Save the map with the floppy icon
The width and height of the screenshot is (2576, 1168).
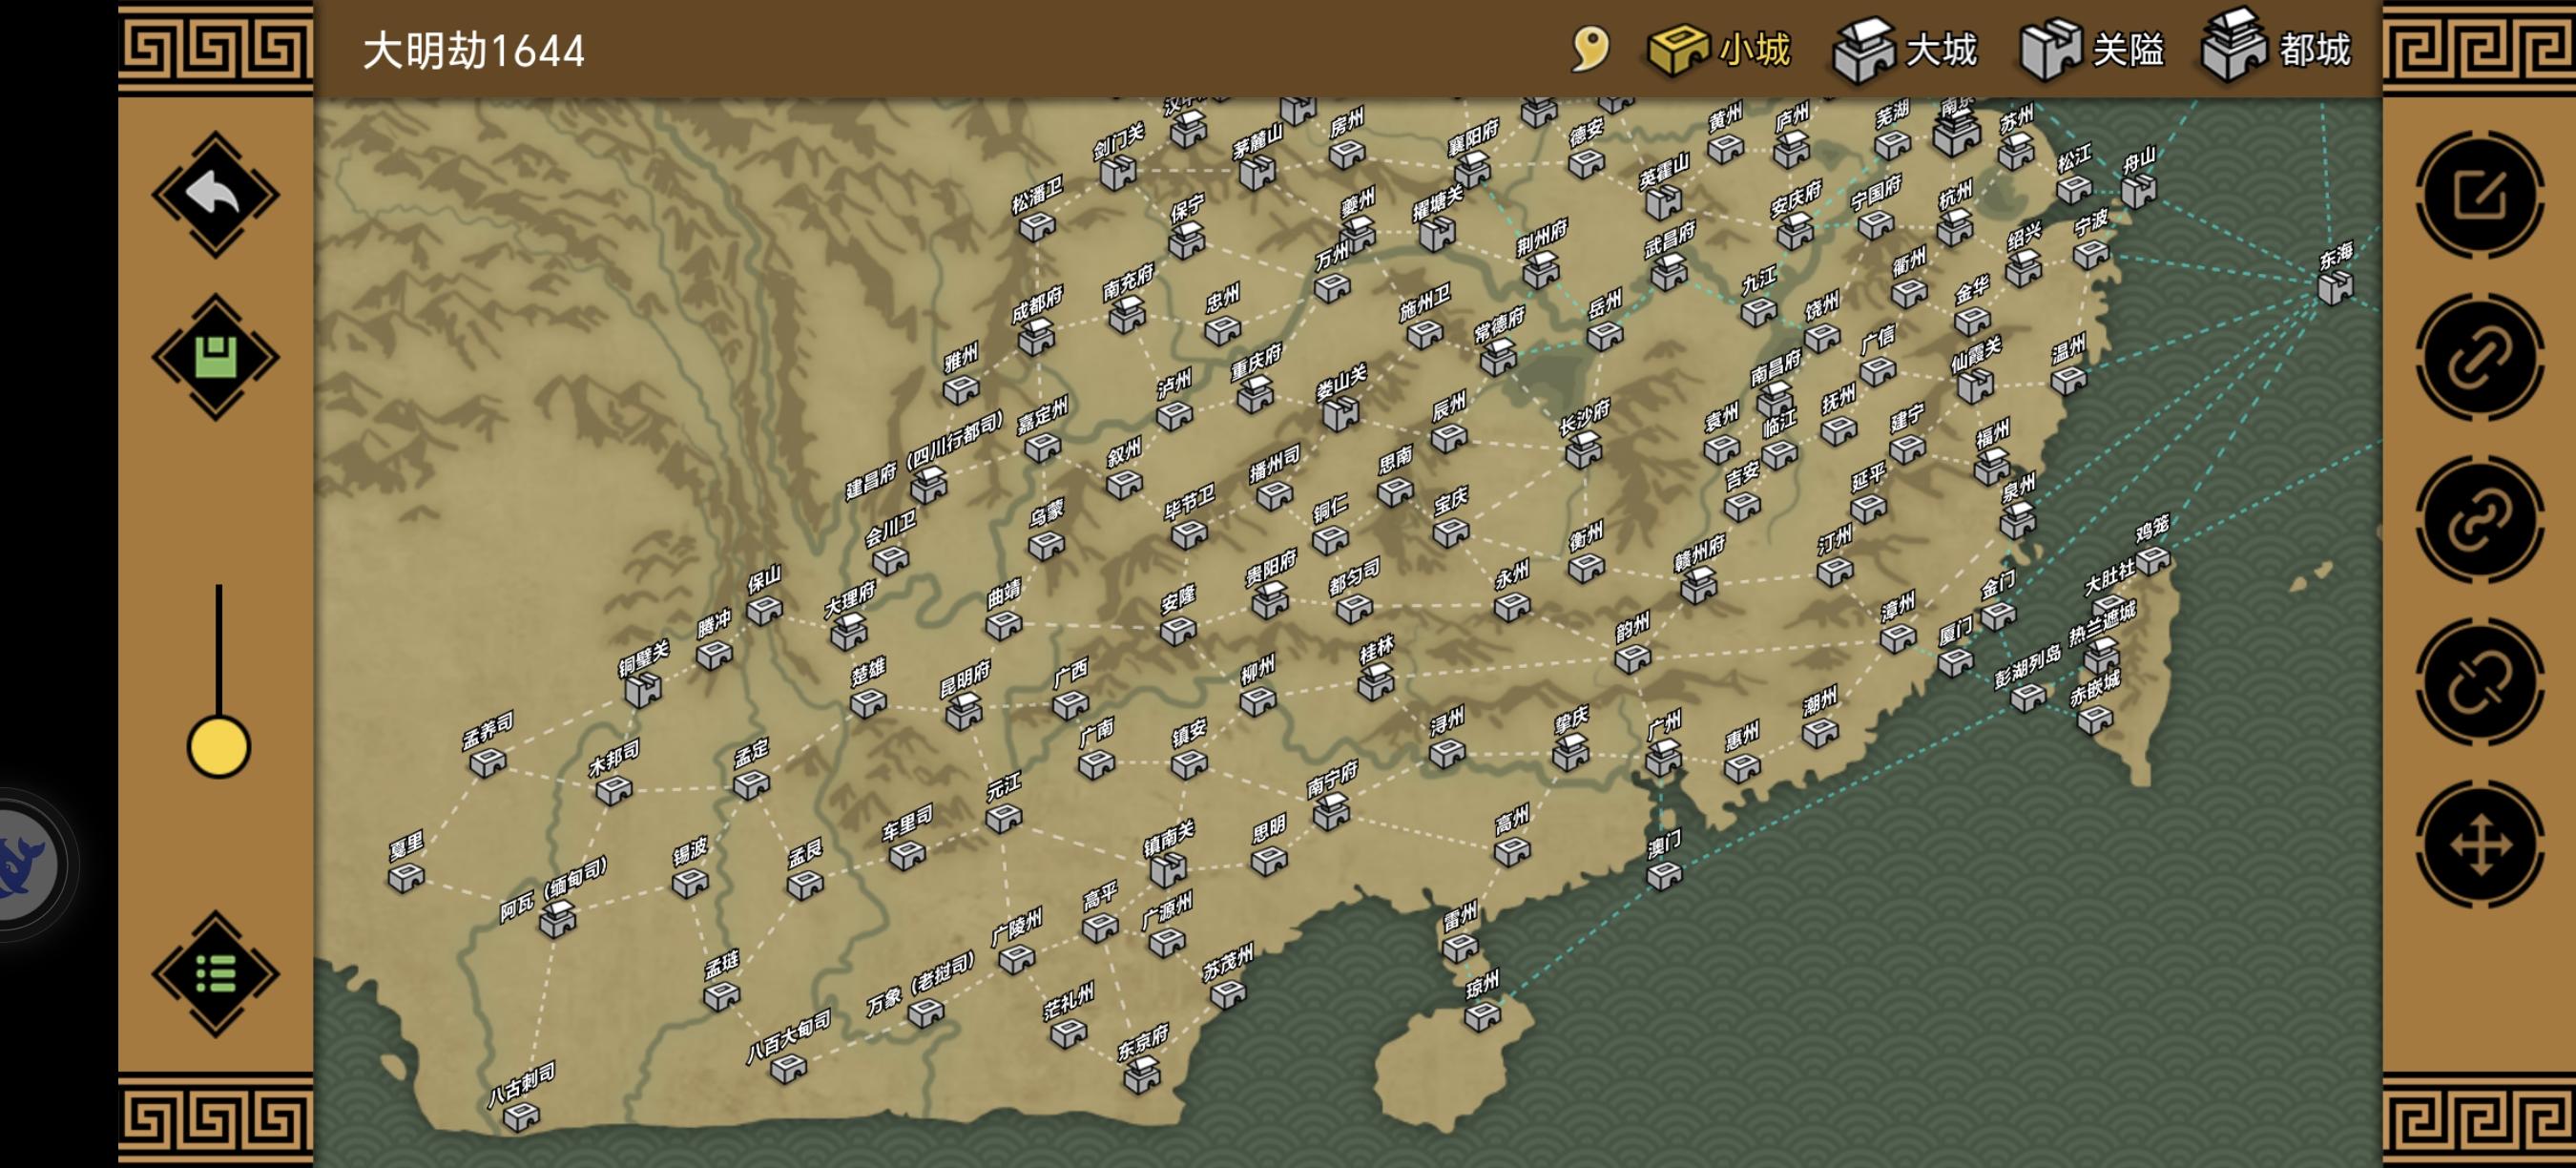click(x=215, y=357)
